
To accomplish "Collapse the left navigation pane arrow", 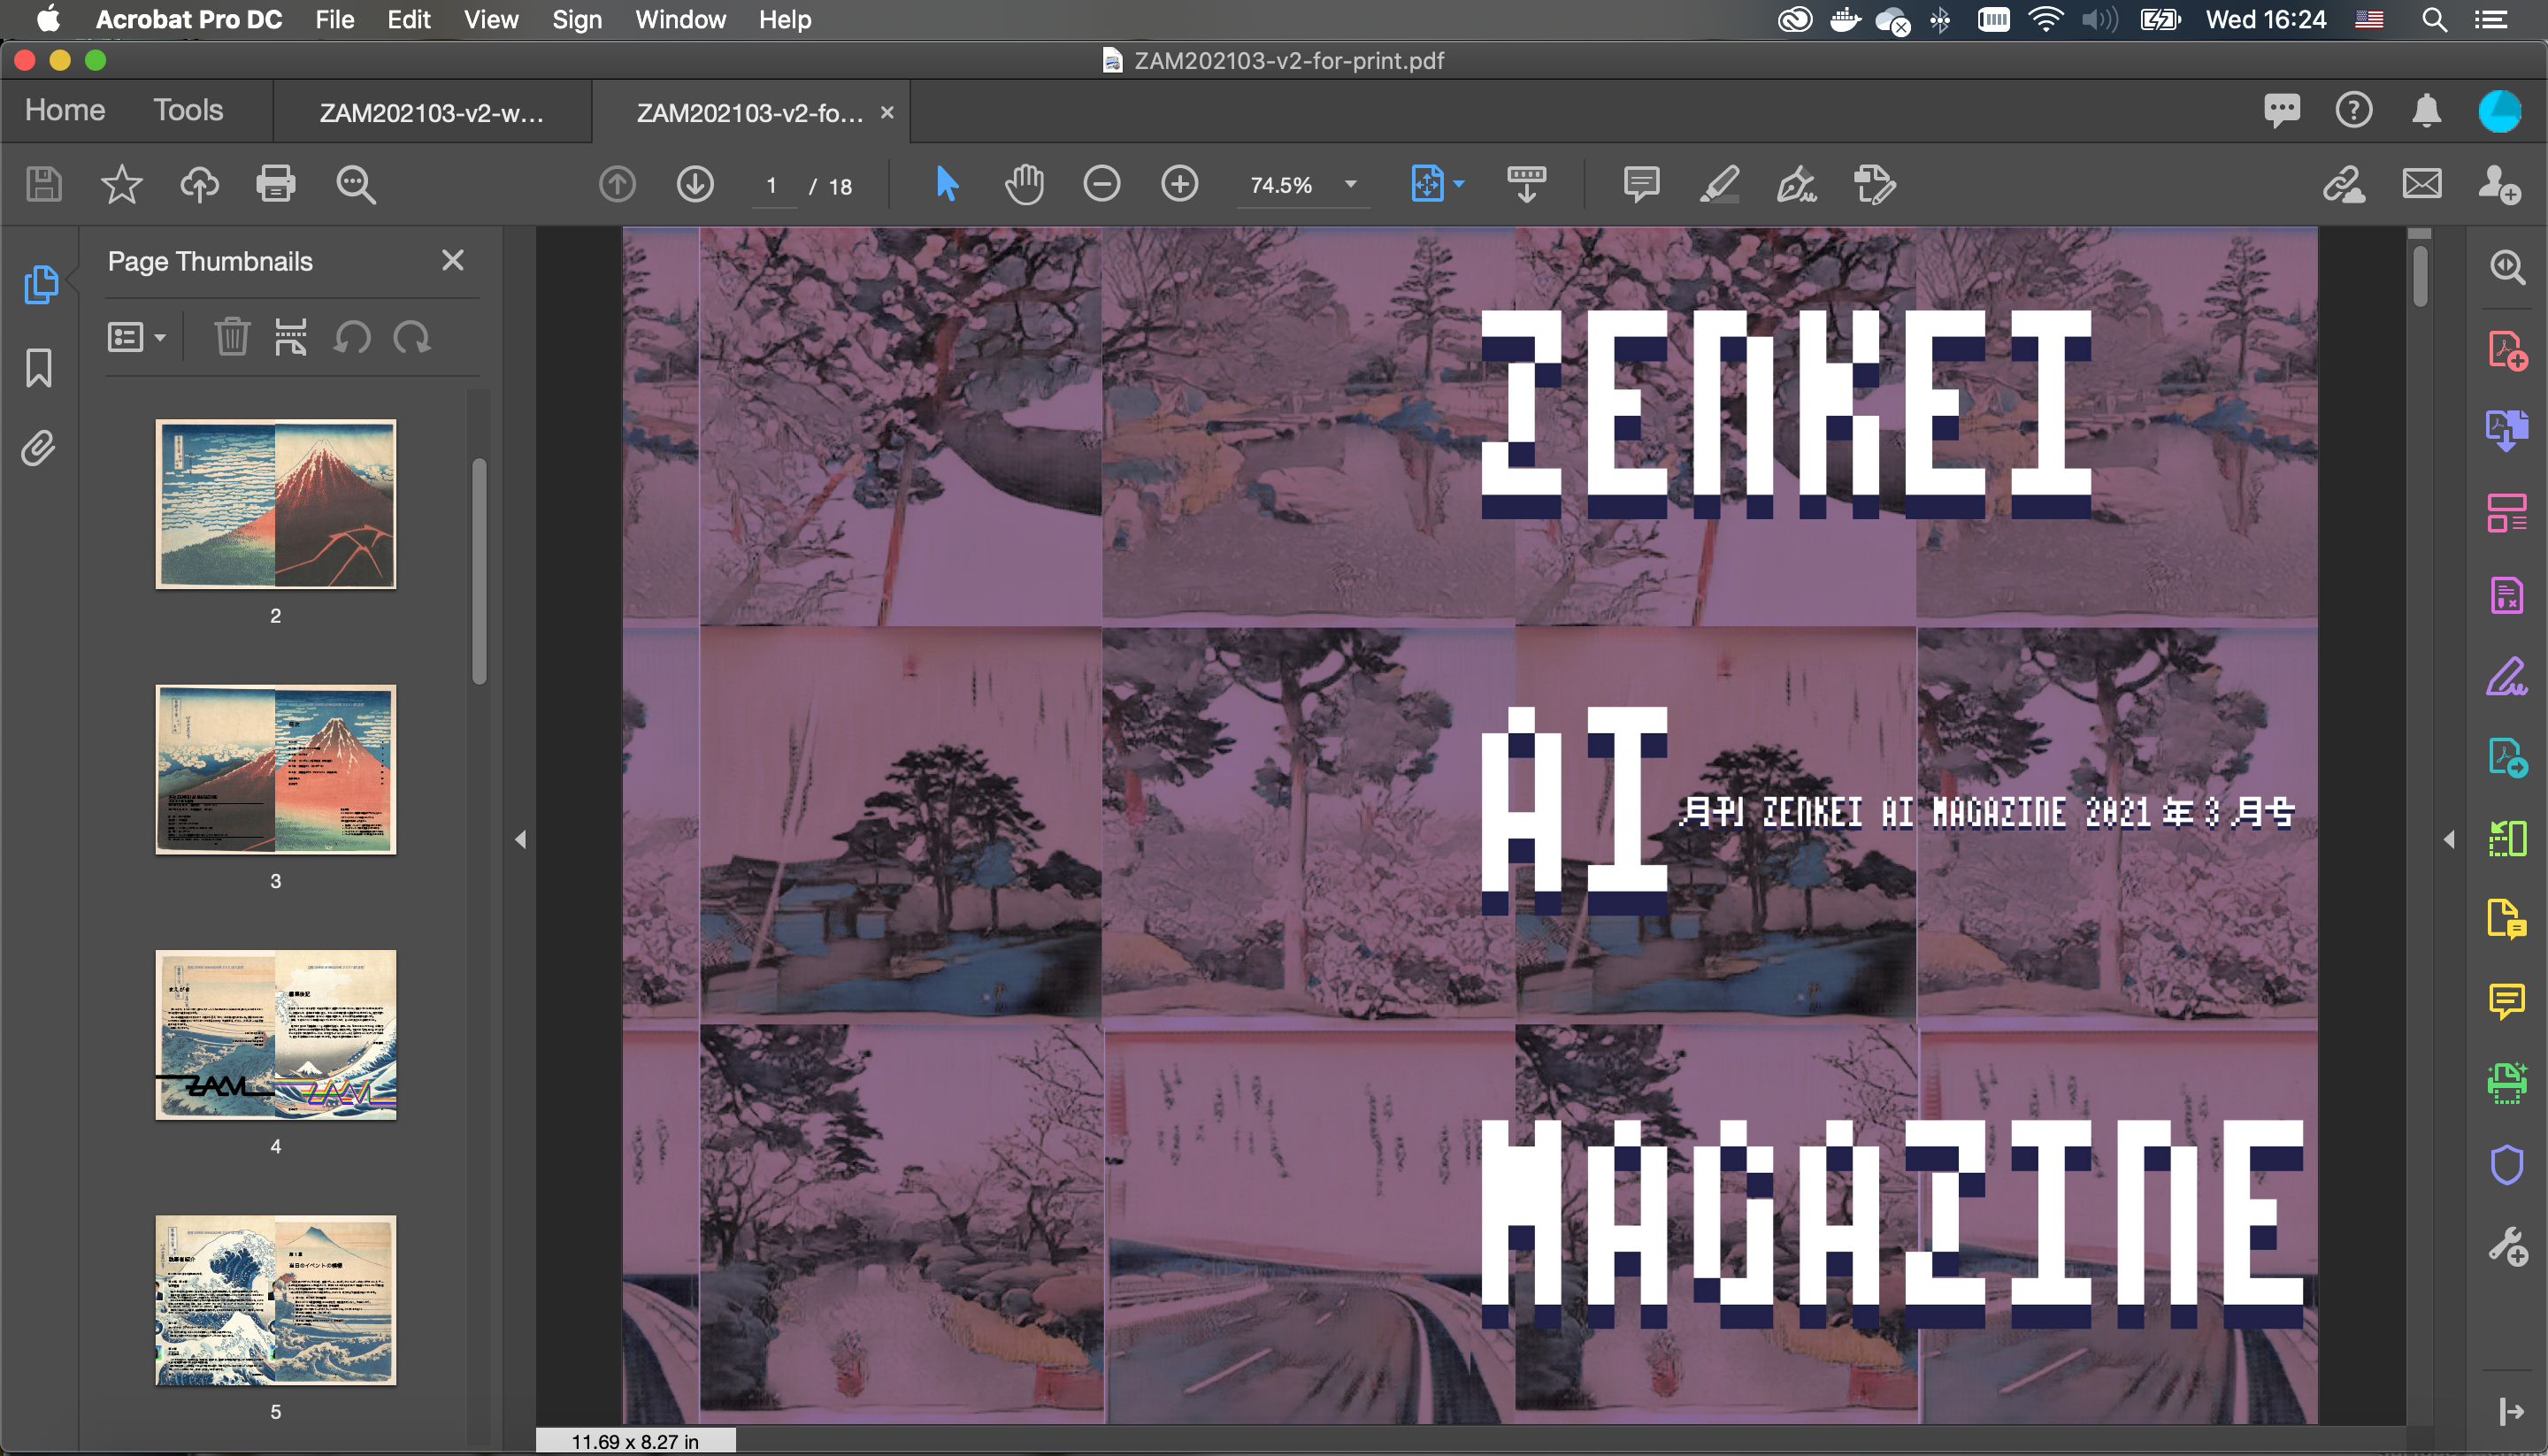I will coord(520,840).
